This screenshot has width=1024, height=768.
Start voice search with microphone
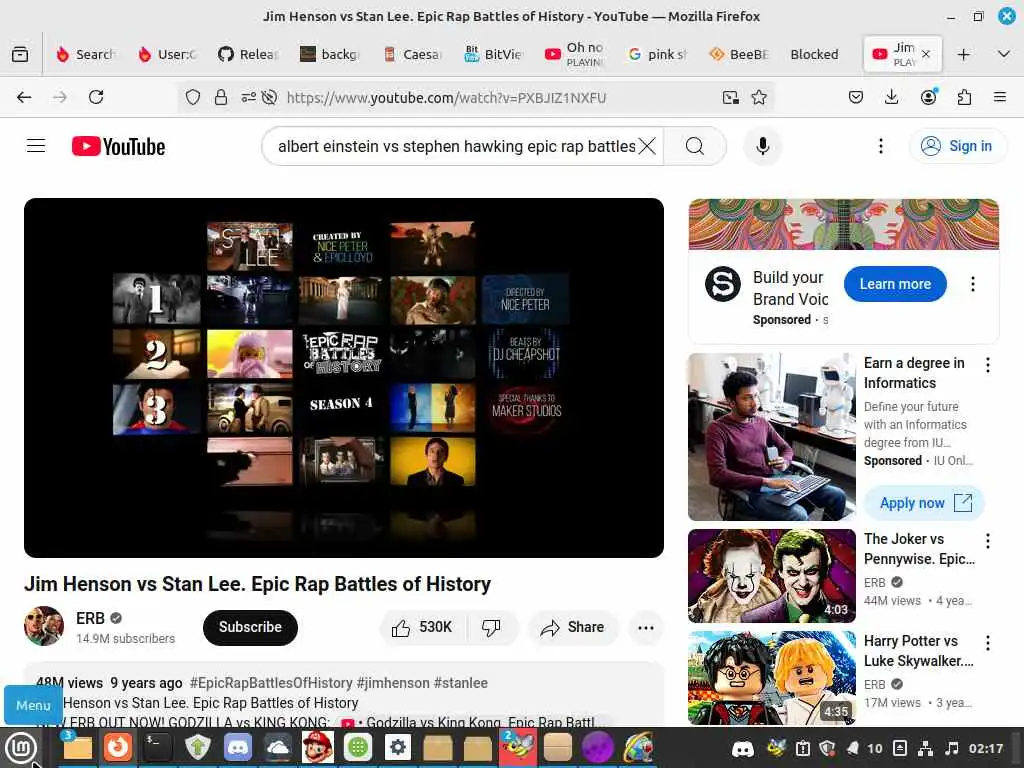pos(762,146)
